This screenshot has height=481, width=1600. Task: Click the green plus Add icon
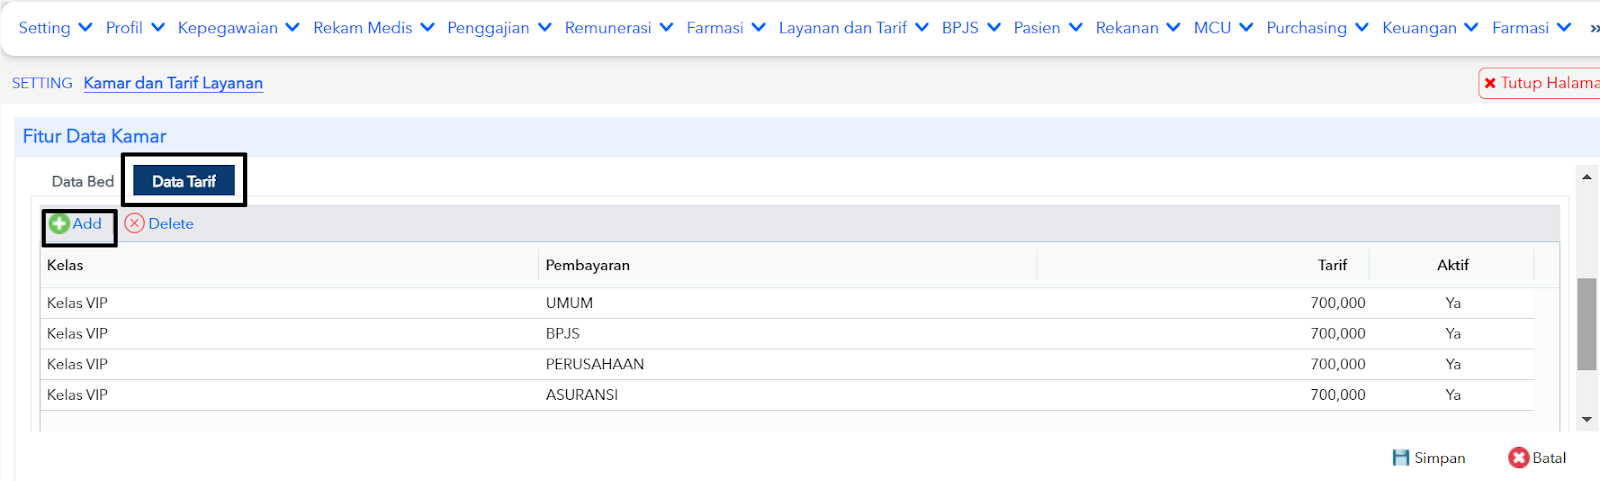[x=59, y=224]
